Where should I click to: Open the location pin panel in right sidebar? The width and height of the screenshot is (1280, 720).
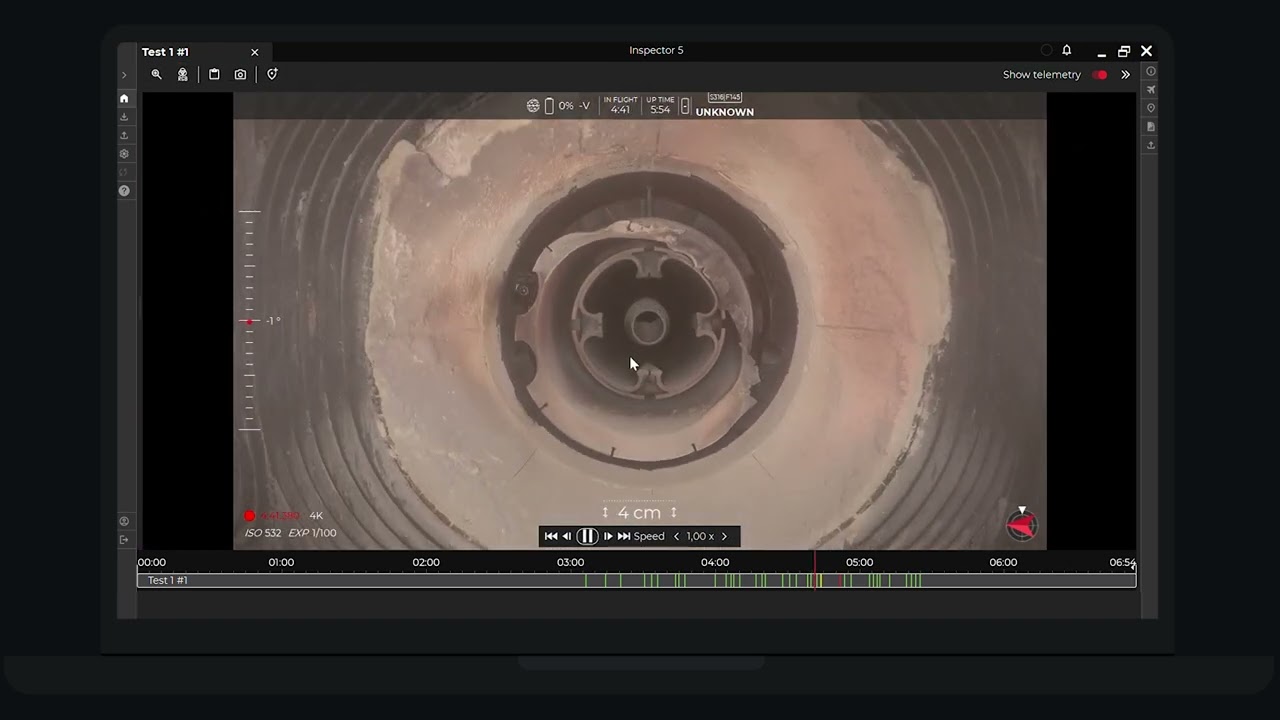1151,108
